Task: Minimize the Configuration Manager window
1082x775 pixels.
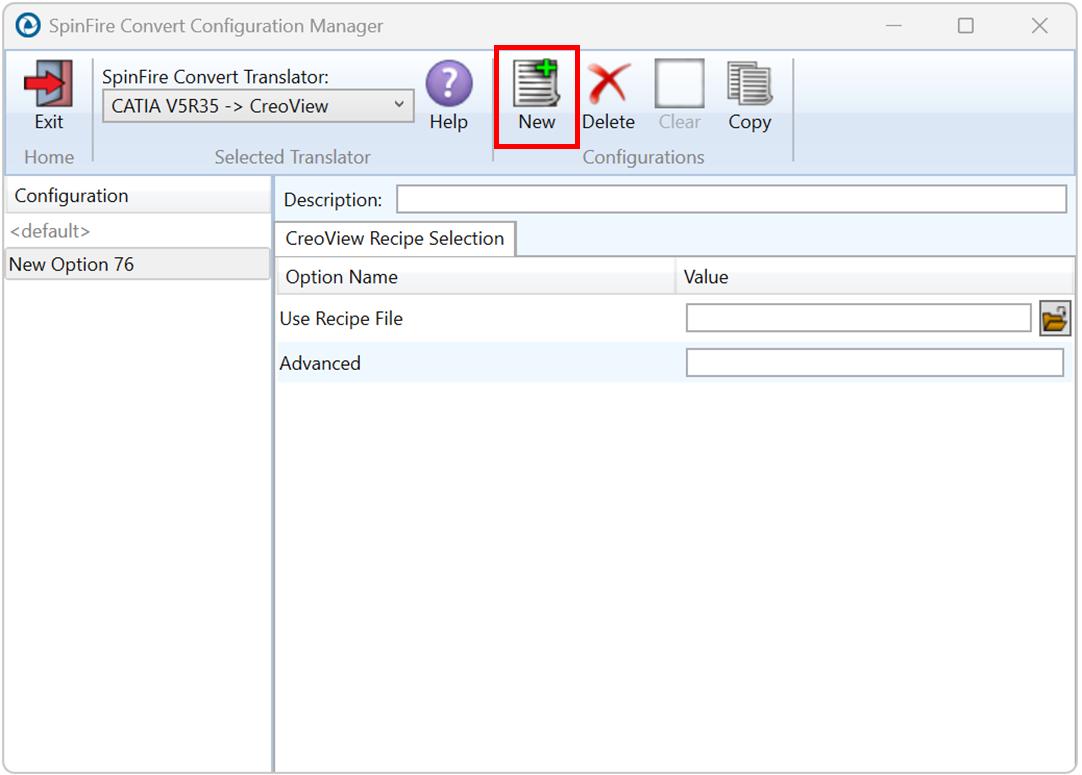Action: [894, 26]
